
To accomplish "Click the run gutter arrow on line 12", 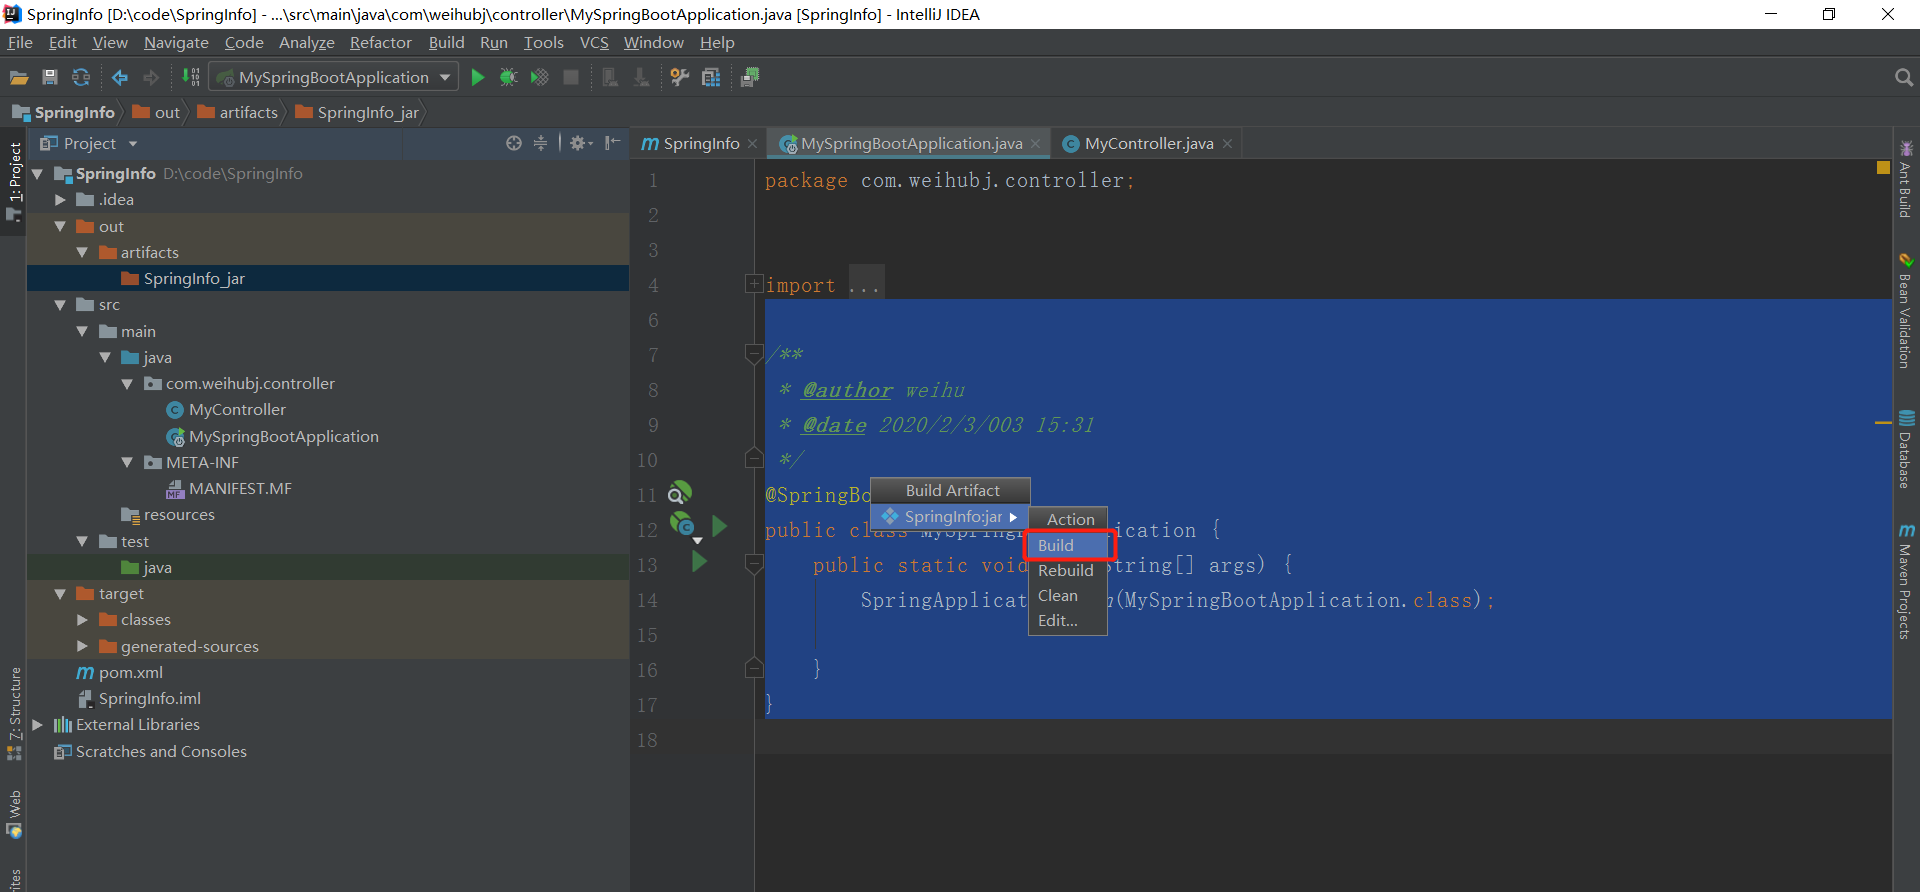I will point(719,527).
